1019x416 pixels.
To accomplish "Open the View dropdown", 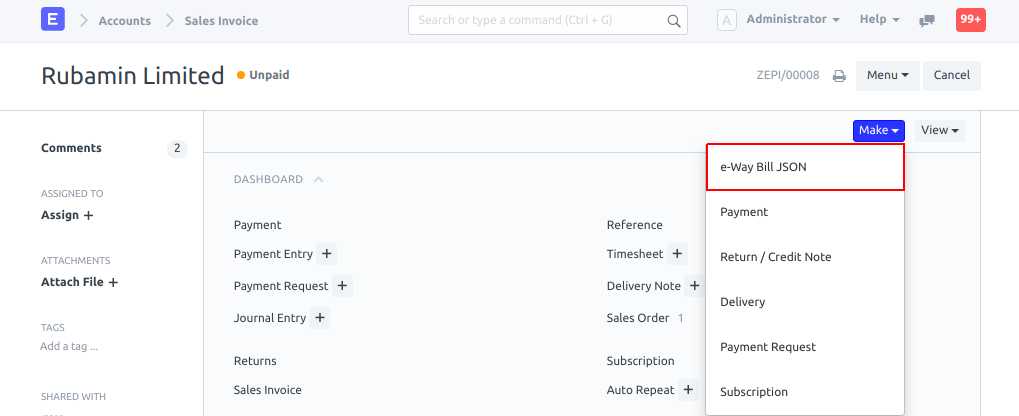I will click(x=939, y=130).
